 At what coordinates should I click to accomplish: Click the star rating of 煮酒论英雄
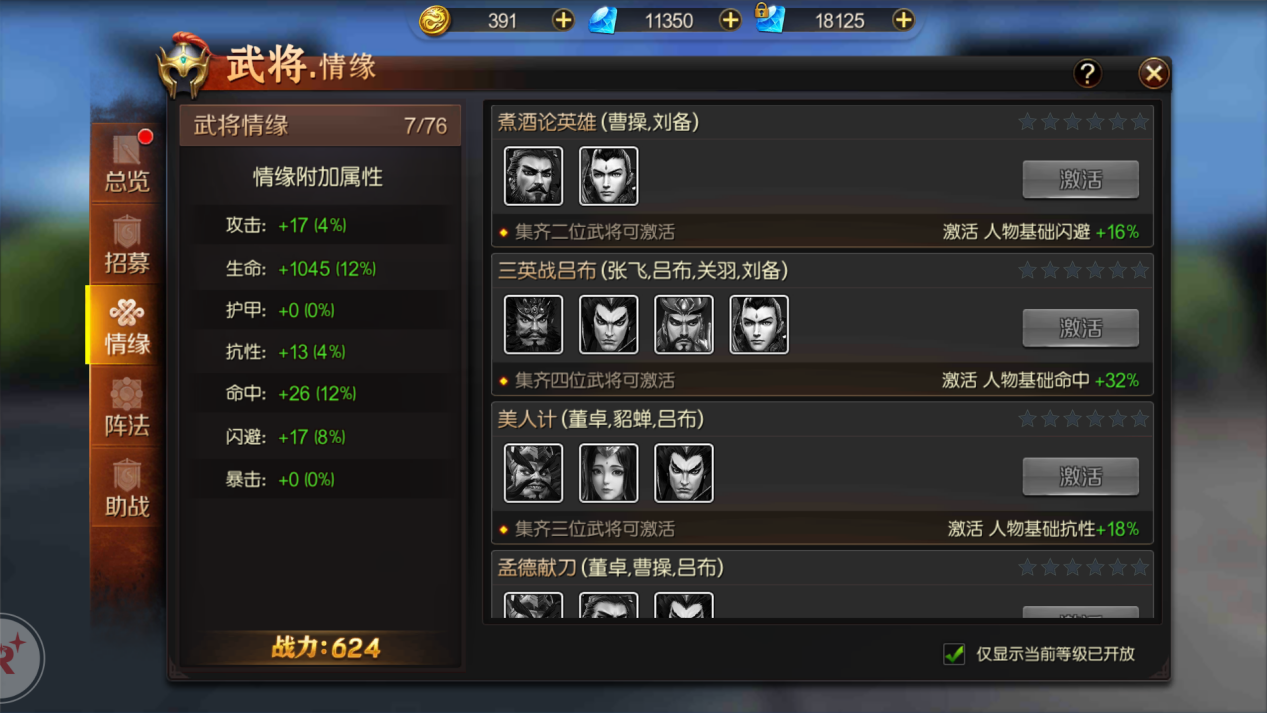[1083, 122]
